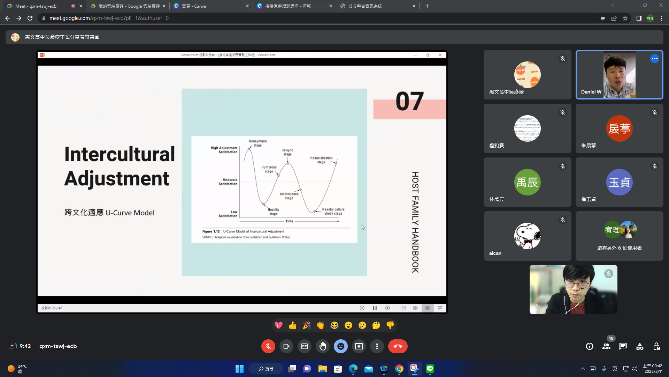Open the three-dot more options menu
Screen dimensions: 669x377
(x=377, y=346)
